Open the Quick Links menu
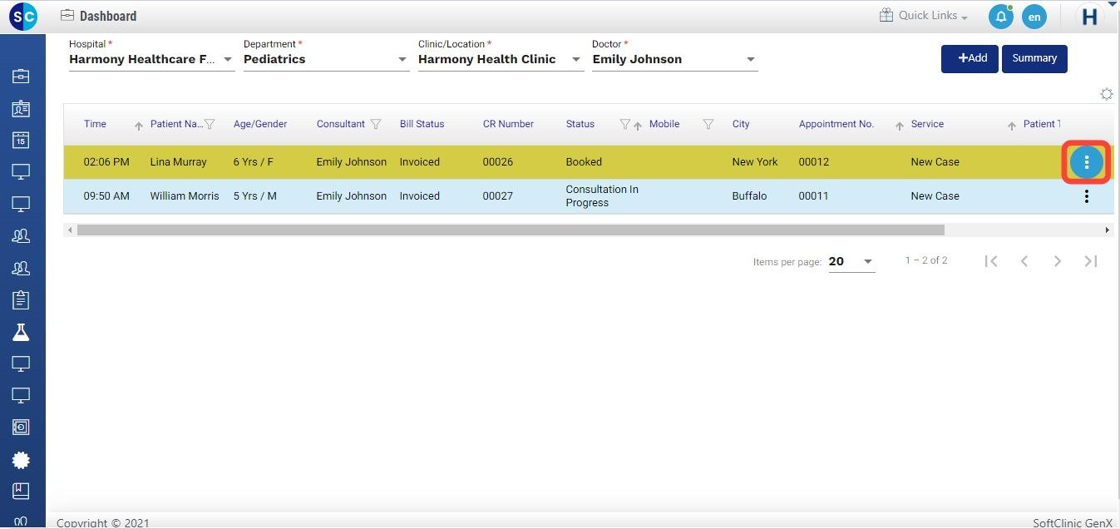 click(923, 16)
